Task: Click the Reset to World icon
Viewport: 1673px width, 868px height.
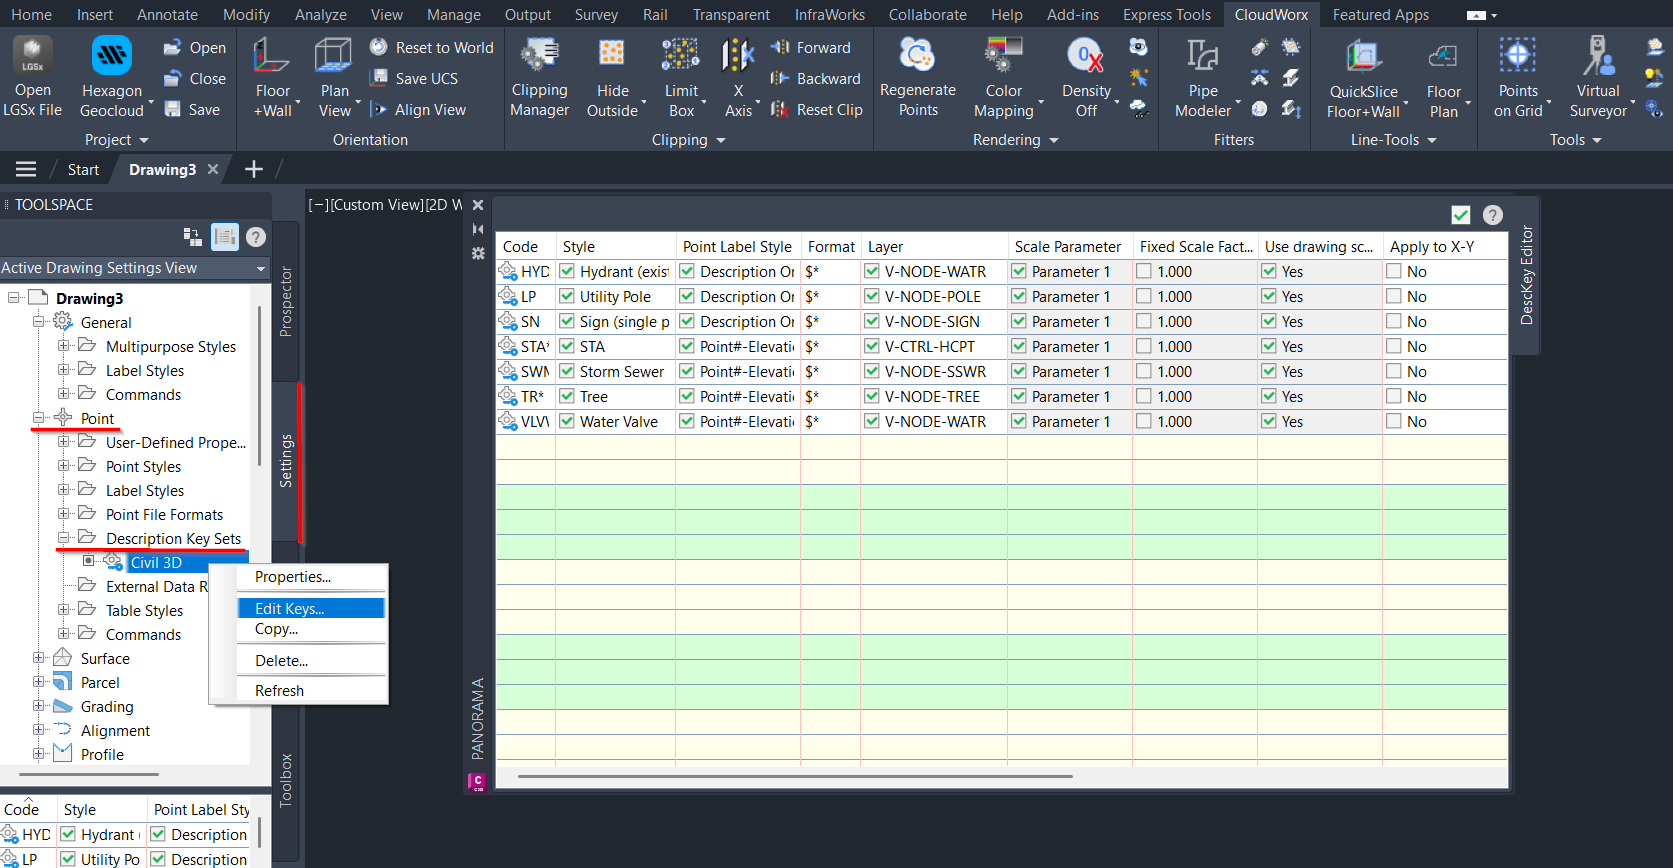Action: [378, 47]
